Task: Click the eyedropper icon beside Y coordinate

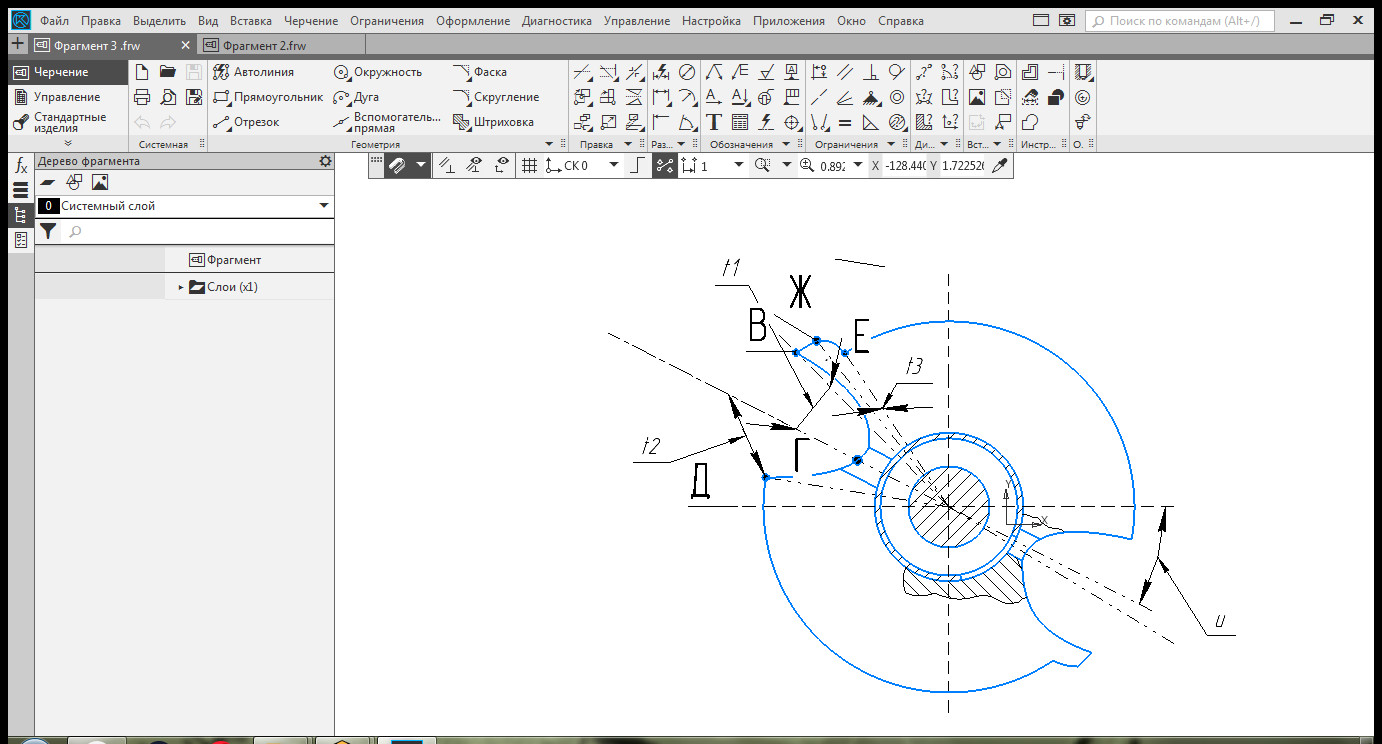Action: tap(998, 166)
